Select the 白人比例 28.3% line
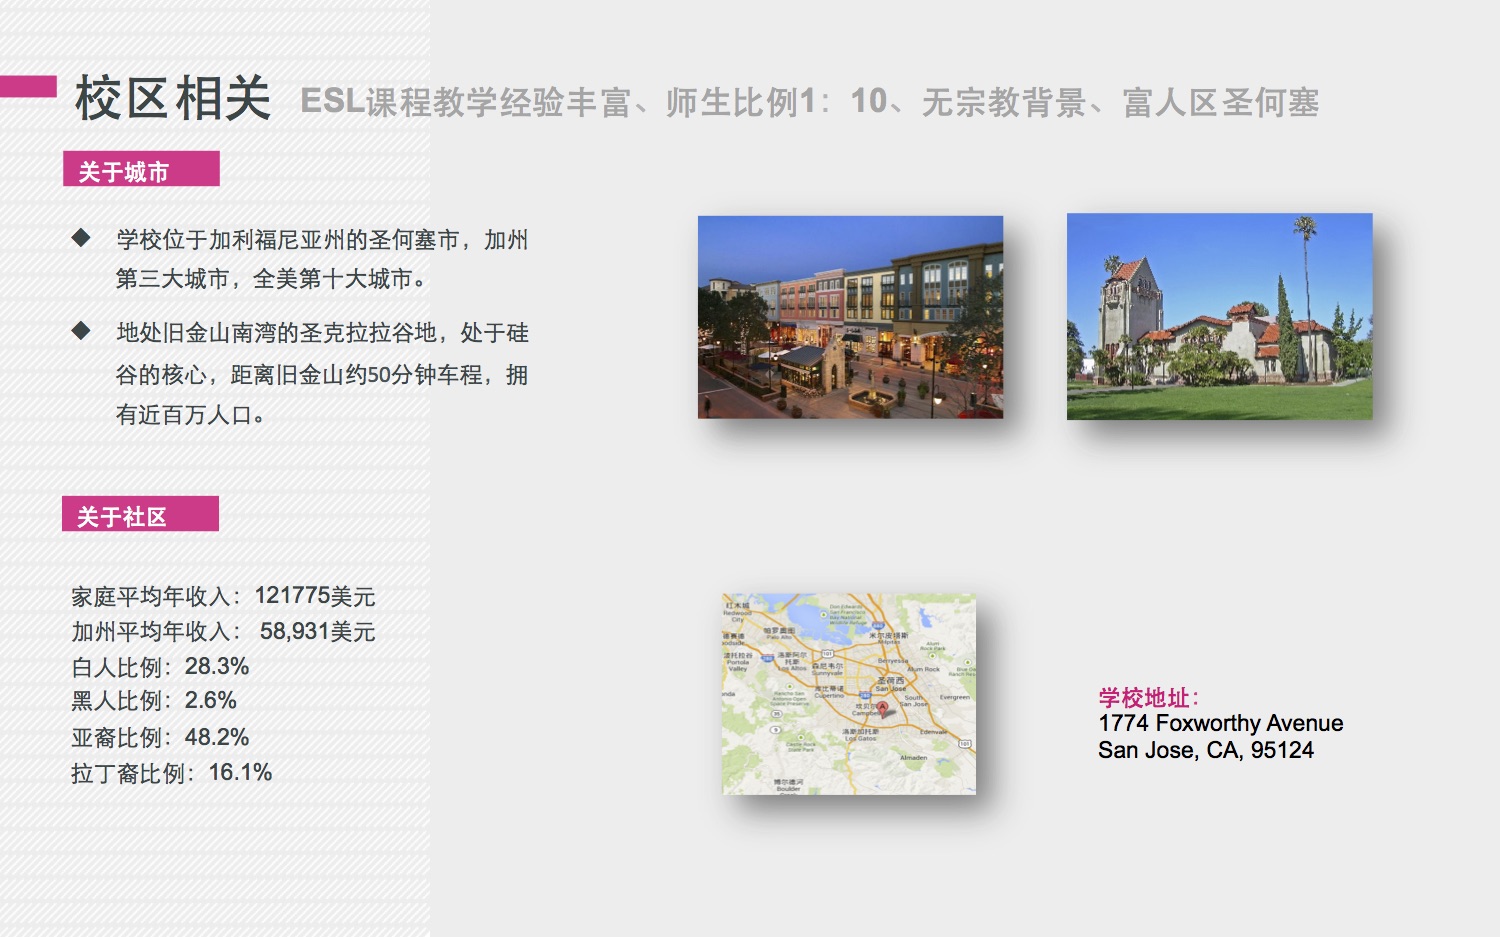The image size is (1500, 937). pos(160,667)
